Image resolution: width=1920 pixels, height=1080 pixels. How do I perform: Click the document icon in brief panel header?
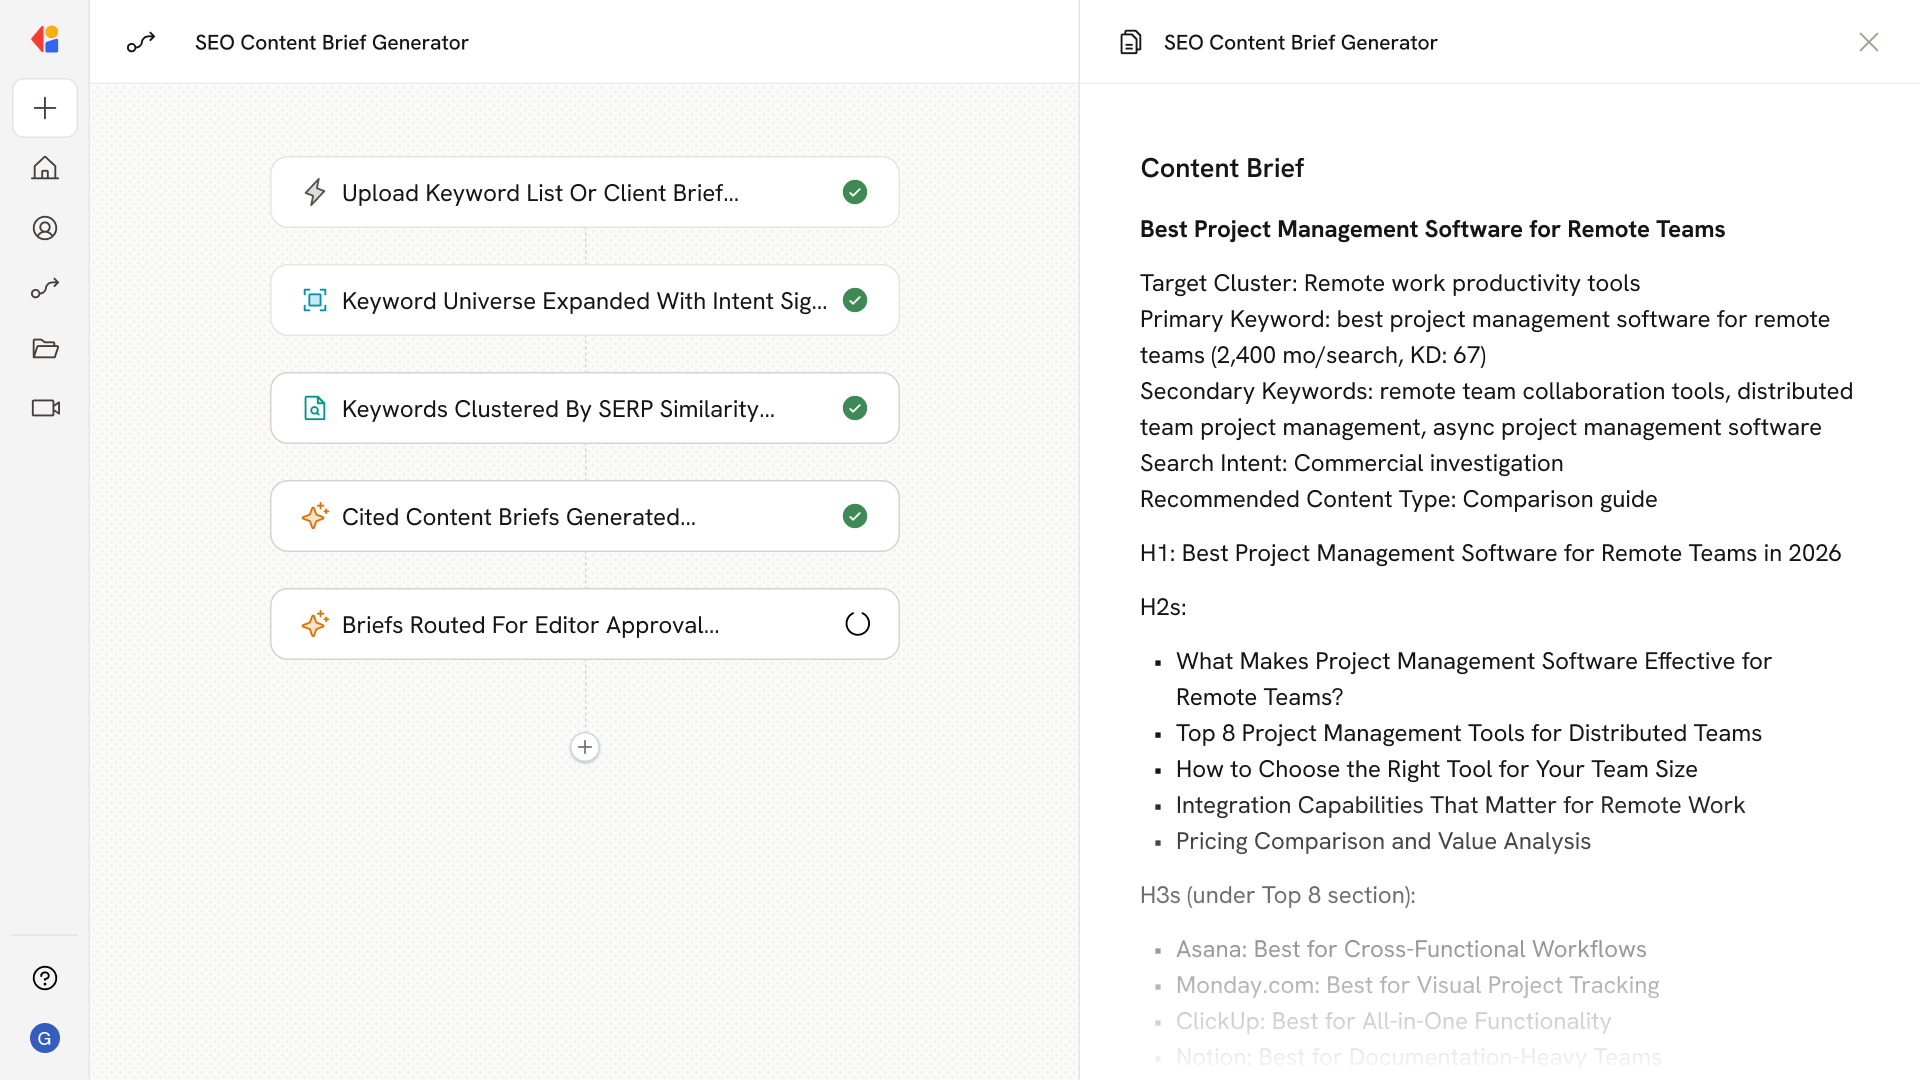coord(1130,42)
